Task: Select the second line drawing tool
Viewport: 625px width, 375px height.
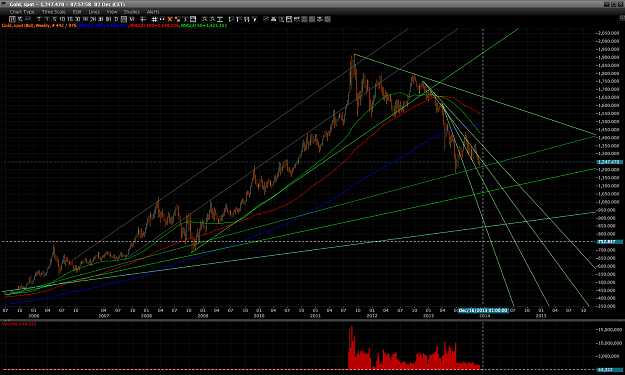Action: (239, 19)
